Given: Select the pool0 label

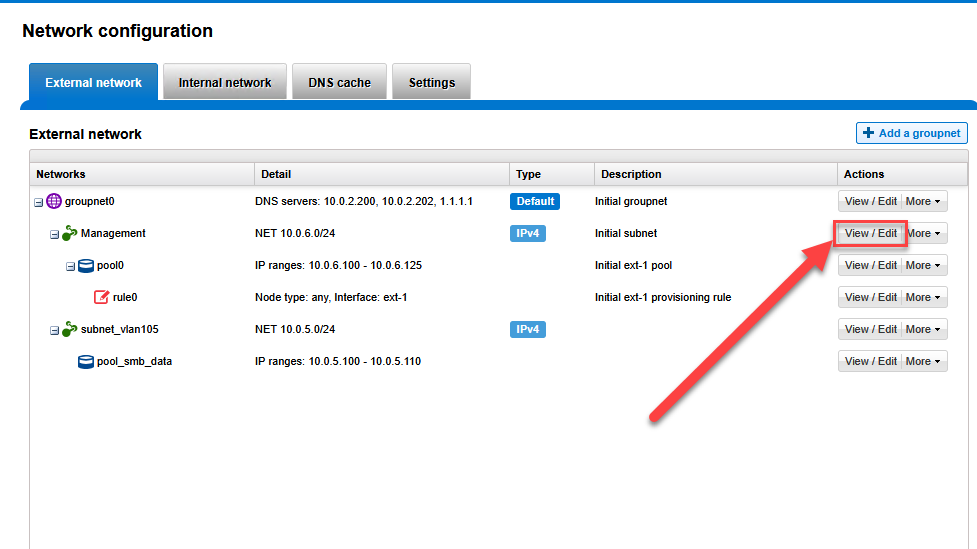Looking at the screenshot, I should pos(110,265).
